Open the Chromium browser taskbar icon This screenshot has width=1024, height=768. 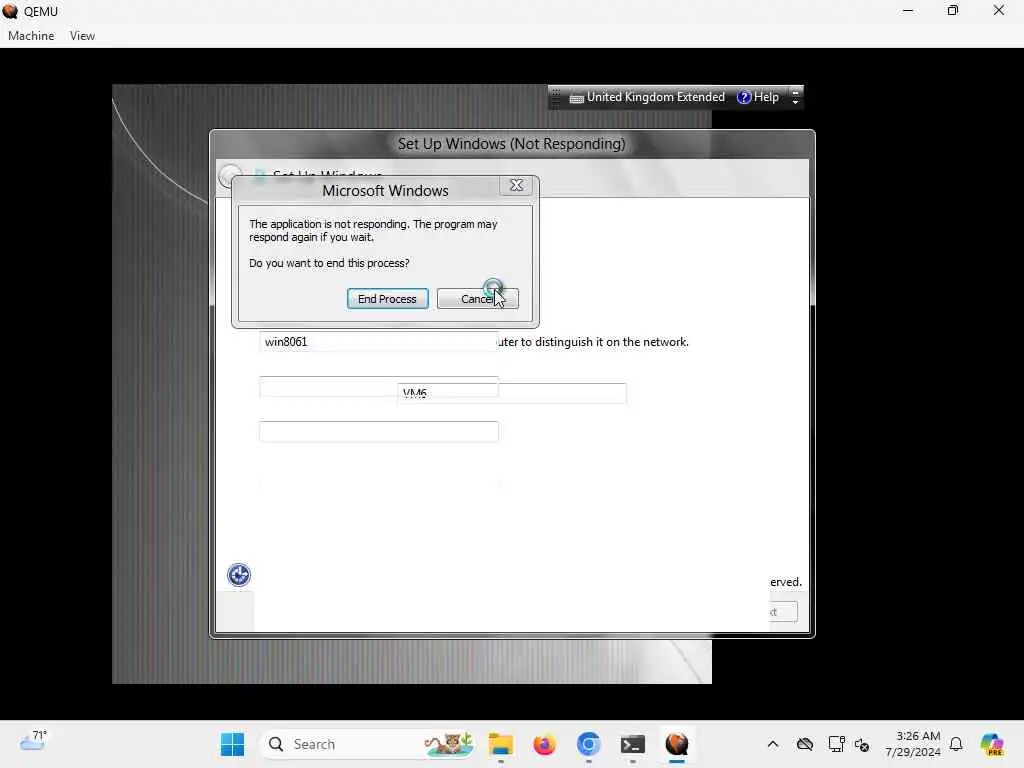[588, 744]
